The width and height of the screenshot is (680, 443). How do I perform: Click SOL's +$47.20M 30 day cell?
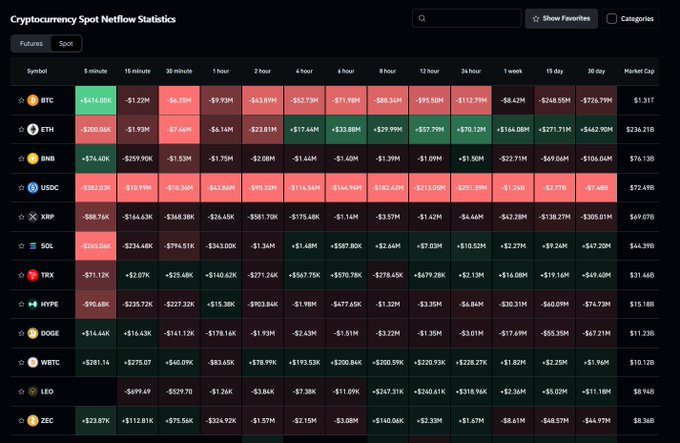coord(596,246)
